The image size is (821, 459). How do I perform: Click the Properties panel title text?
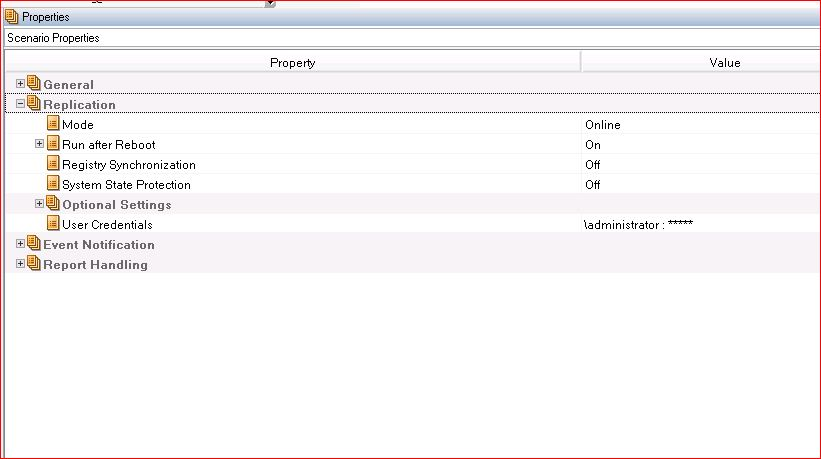[46, 17]
